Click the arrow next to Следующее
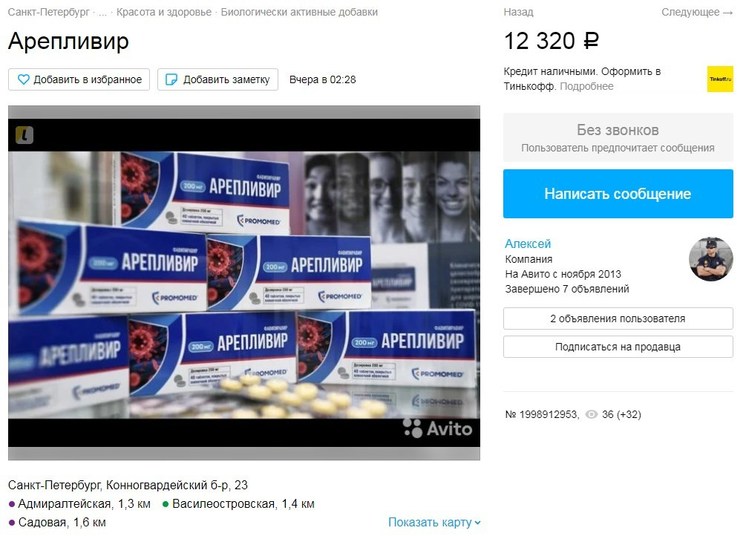The width and height of the screenshot is (746, 539). [728, 13]
